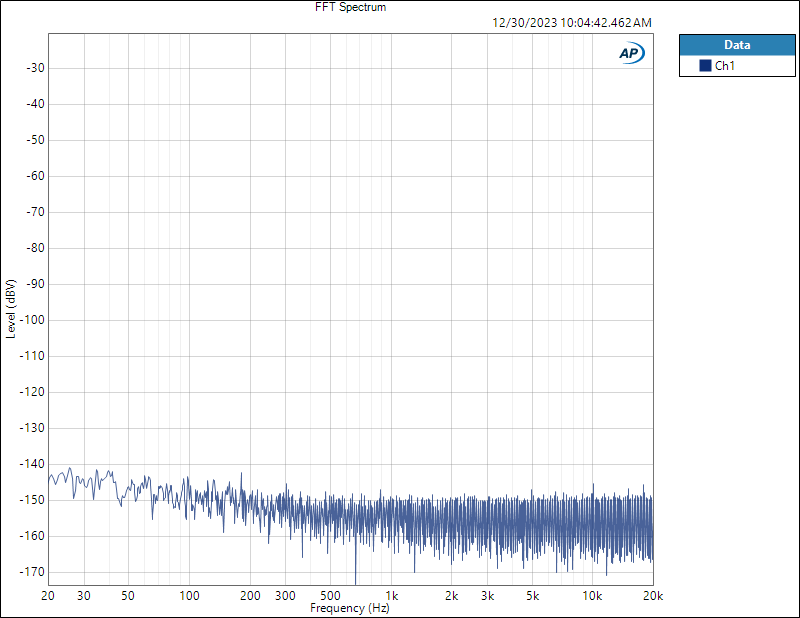The width and height of the screenshot is (800, 618).
Task: Click the -170 Y-axis tick label
Action: pyautogui.click(x=32, y=572)
